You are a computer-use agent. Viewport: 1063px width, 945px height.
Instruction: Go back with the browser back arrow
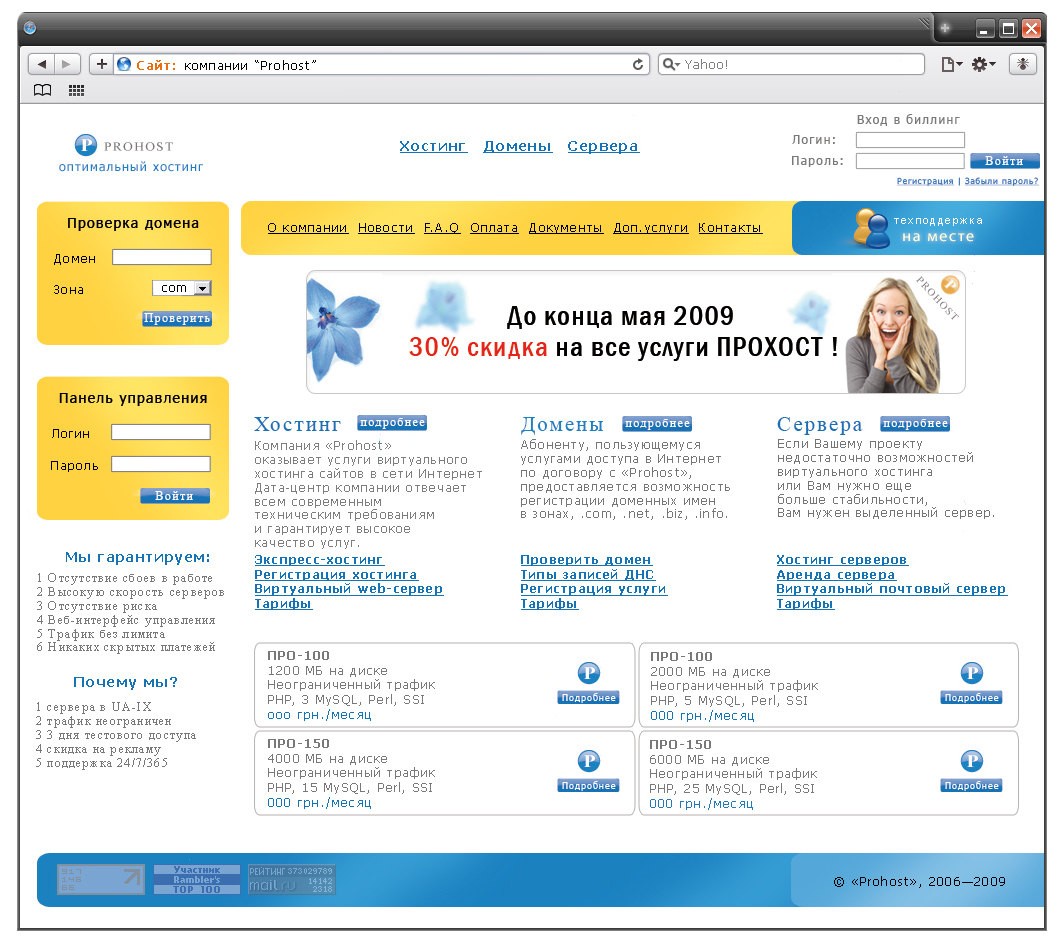[x=41, y=64]
